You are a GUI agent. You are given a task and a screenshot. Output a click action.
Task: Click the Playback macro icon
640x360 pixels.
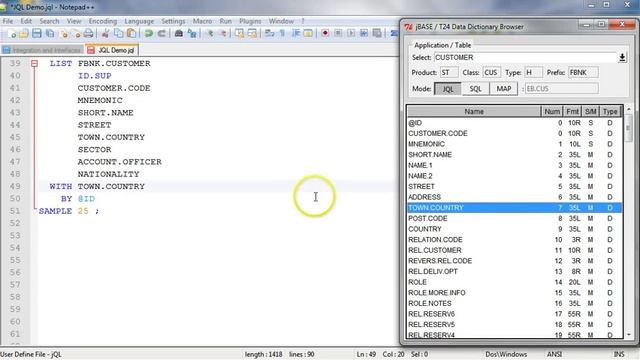coord(351,33)
